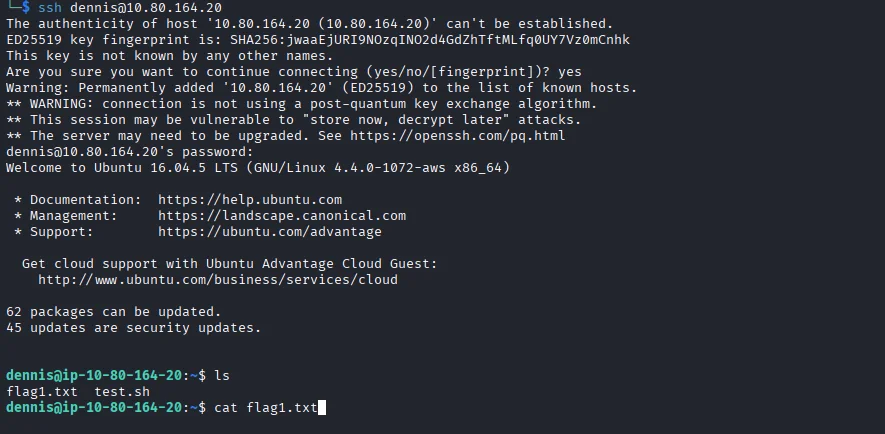Place cursor at the terminal block cursor
Screen dimensions: 885x434
321,407
